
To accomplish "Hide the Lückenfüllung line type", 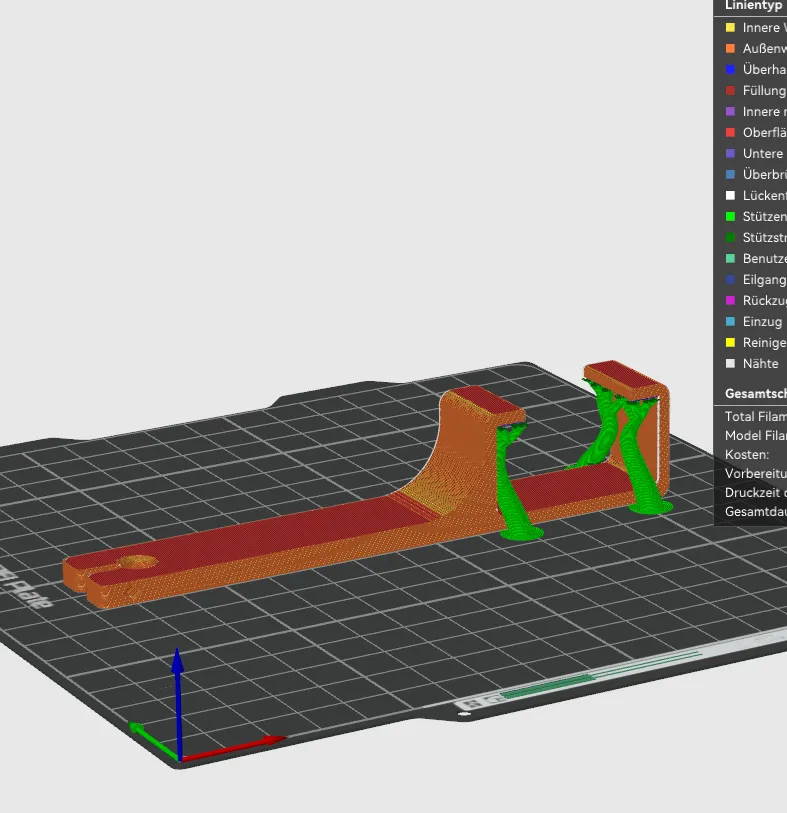I will [x=762, y=196].
